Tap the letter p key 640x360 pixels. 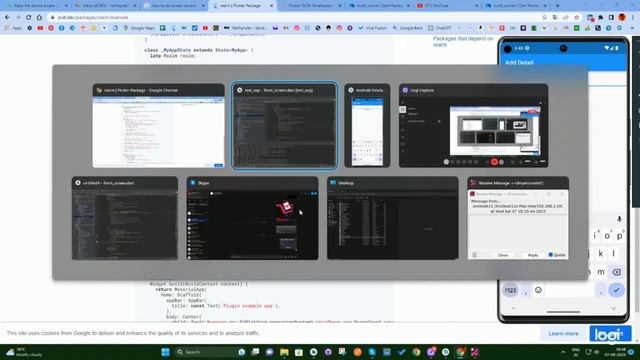(620, 236)
